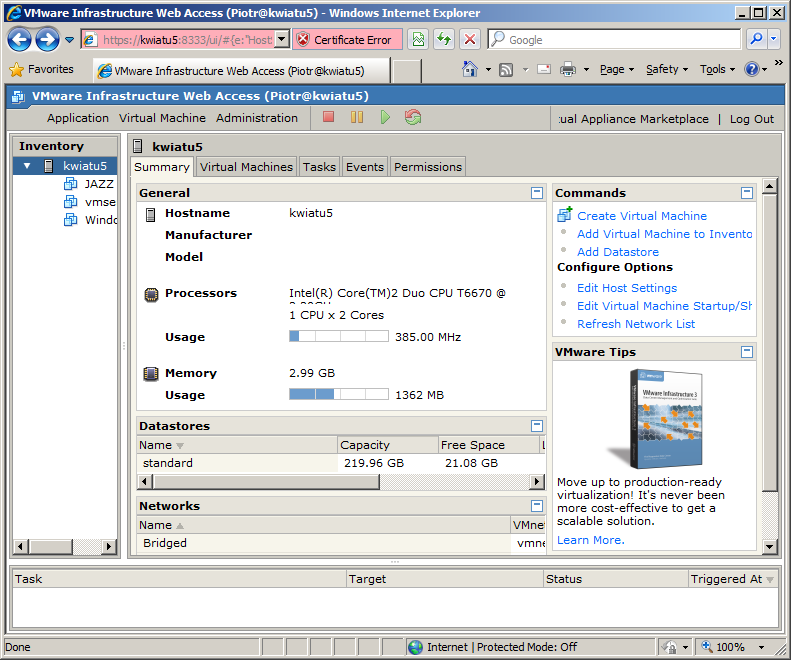Collapse the kwiatu5 host tree node
This screenshot has width=791, height=660.
click(x=27, y=166)
